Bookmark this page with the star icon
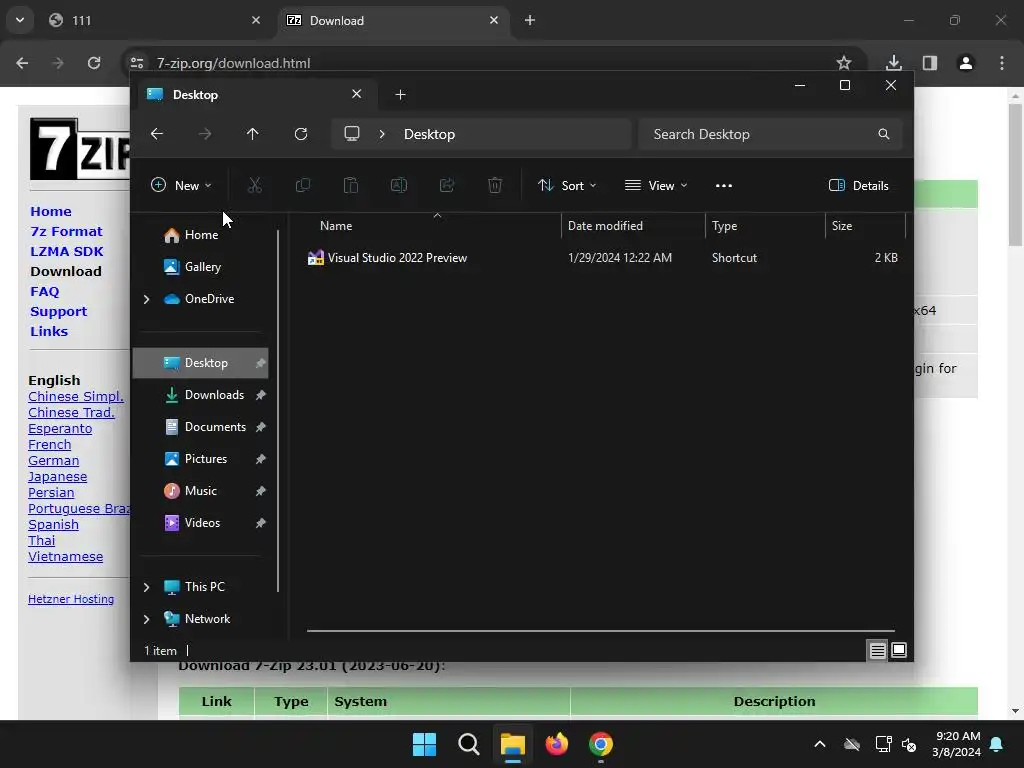 click(844, 63)
